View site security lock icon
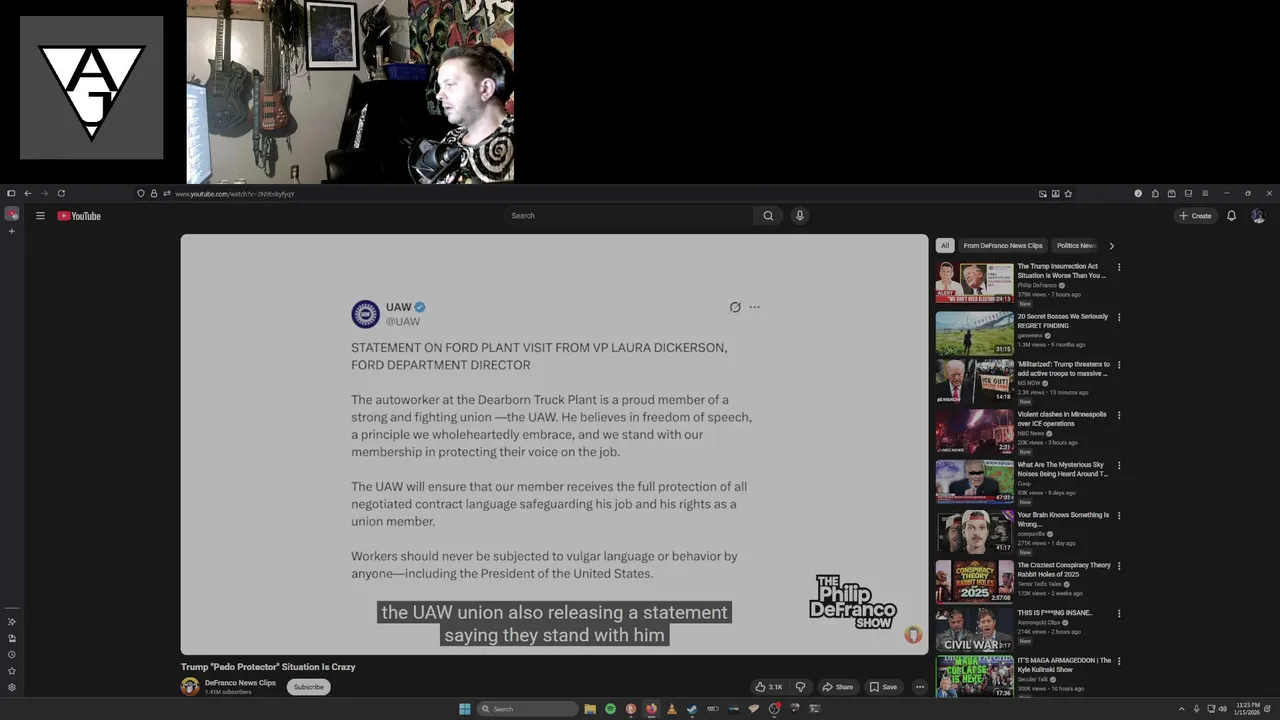1280x720 pixels. pos(153,193)
